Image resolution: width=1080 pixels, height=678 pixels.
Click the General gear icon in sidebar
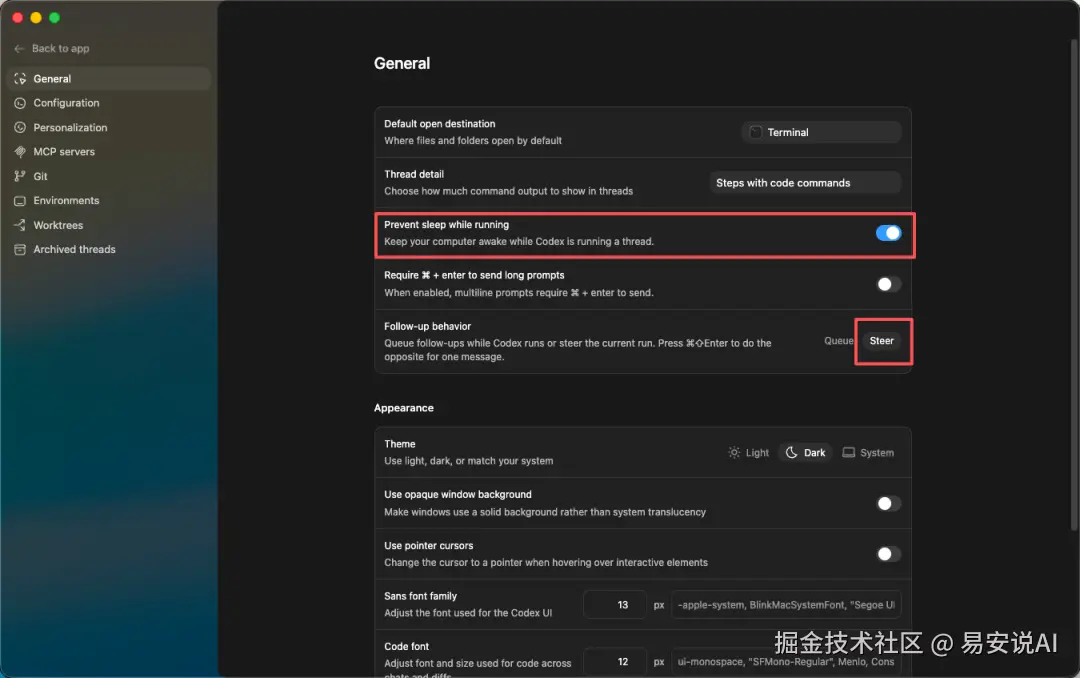tap(20, 79)
